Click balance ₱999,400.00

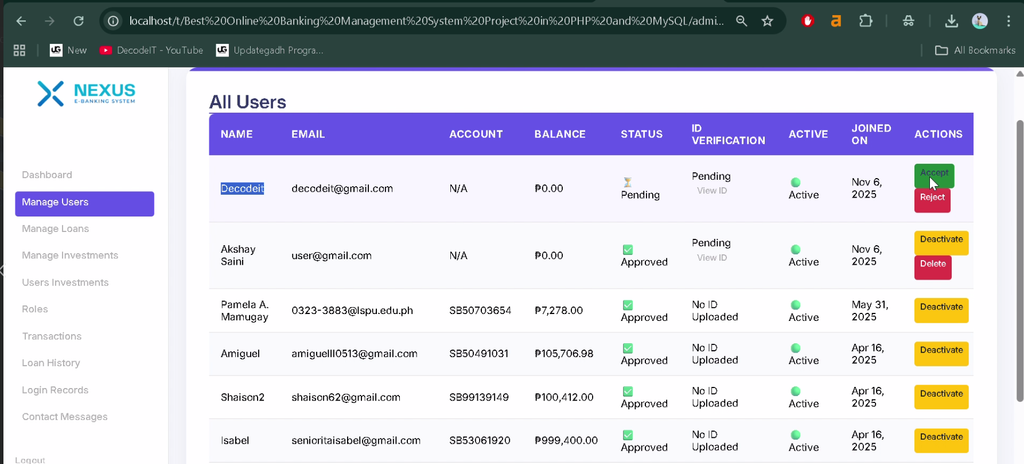566,440
